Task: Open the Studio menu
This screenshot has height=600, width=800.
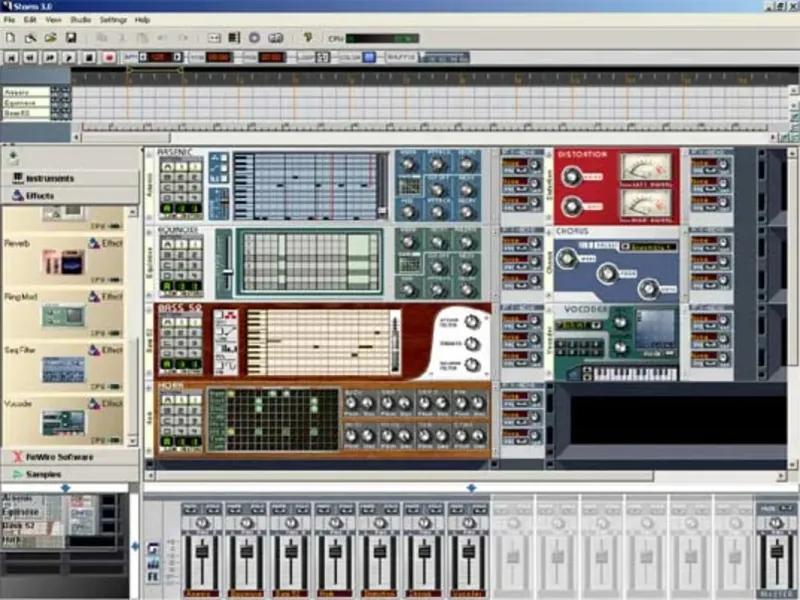Action: [x=81, y=19]
